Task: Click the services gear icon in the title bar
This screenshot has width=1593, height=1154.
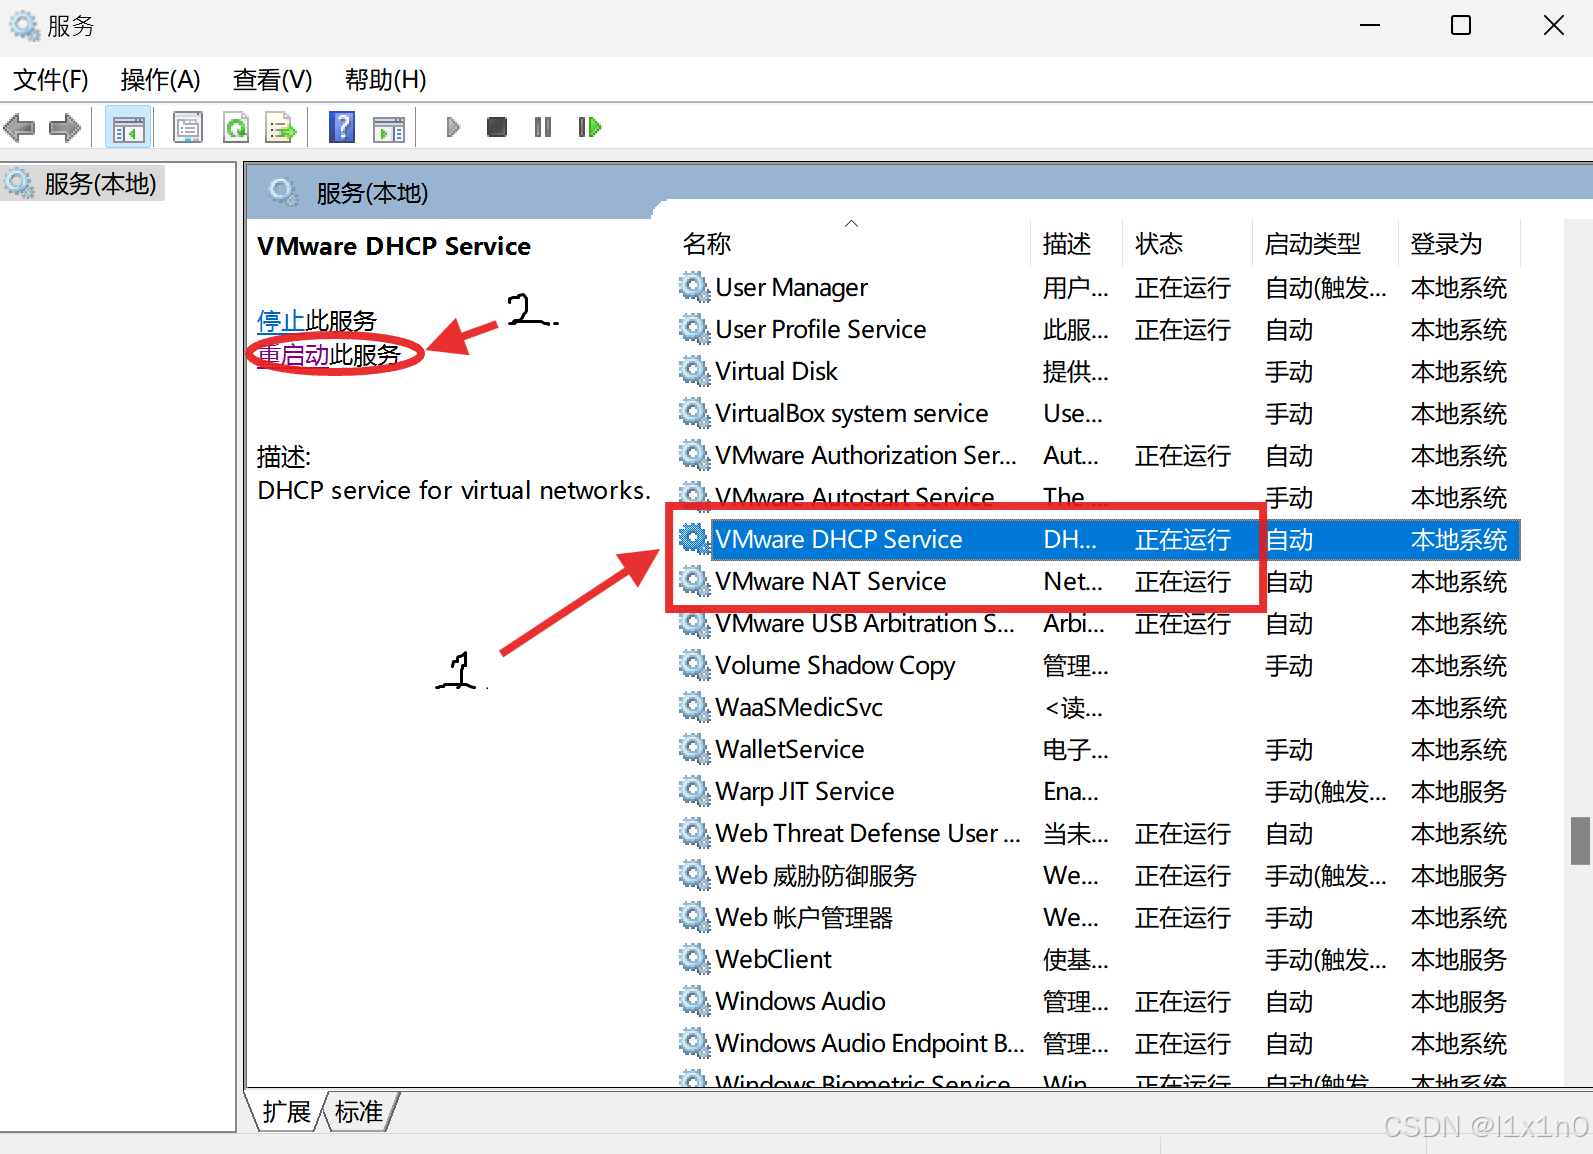Action: [24, 25]
